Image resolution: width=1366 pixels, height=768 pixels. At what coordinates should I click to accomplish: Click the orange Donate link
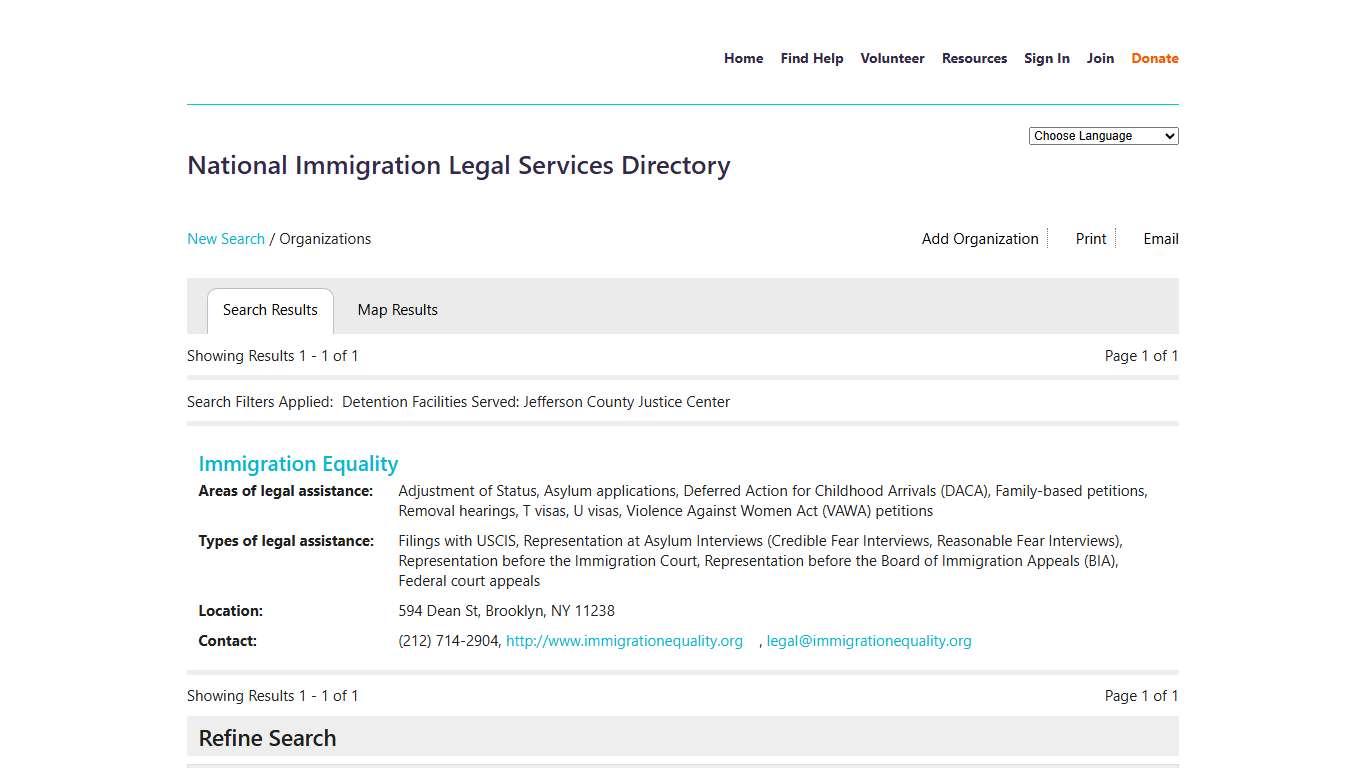[x=1154, y=58]
